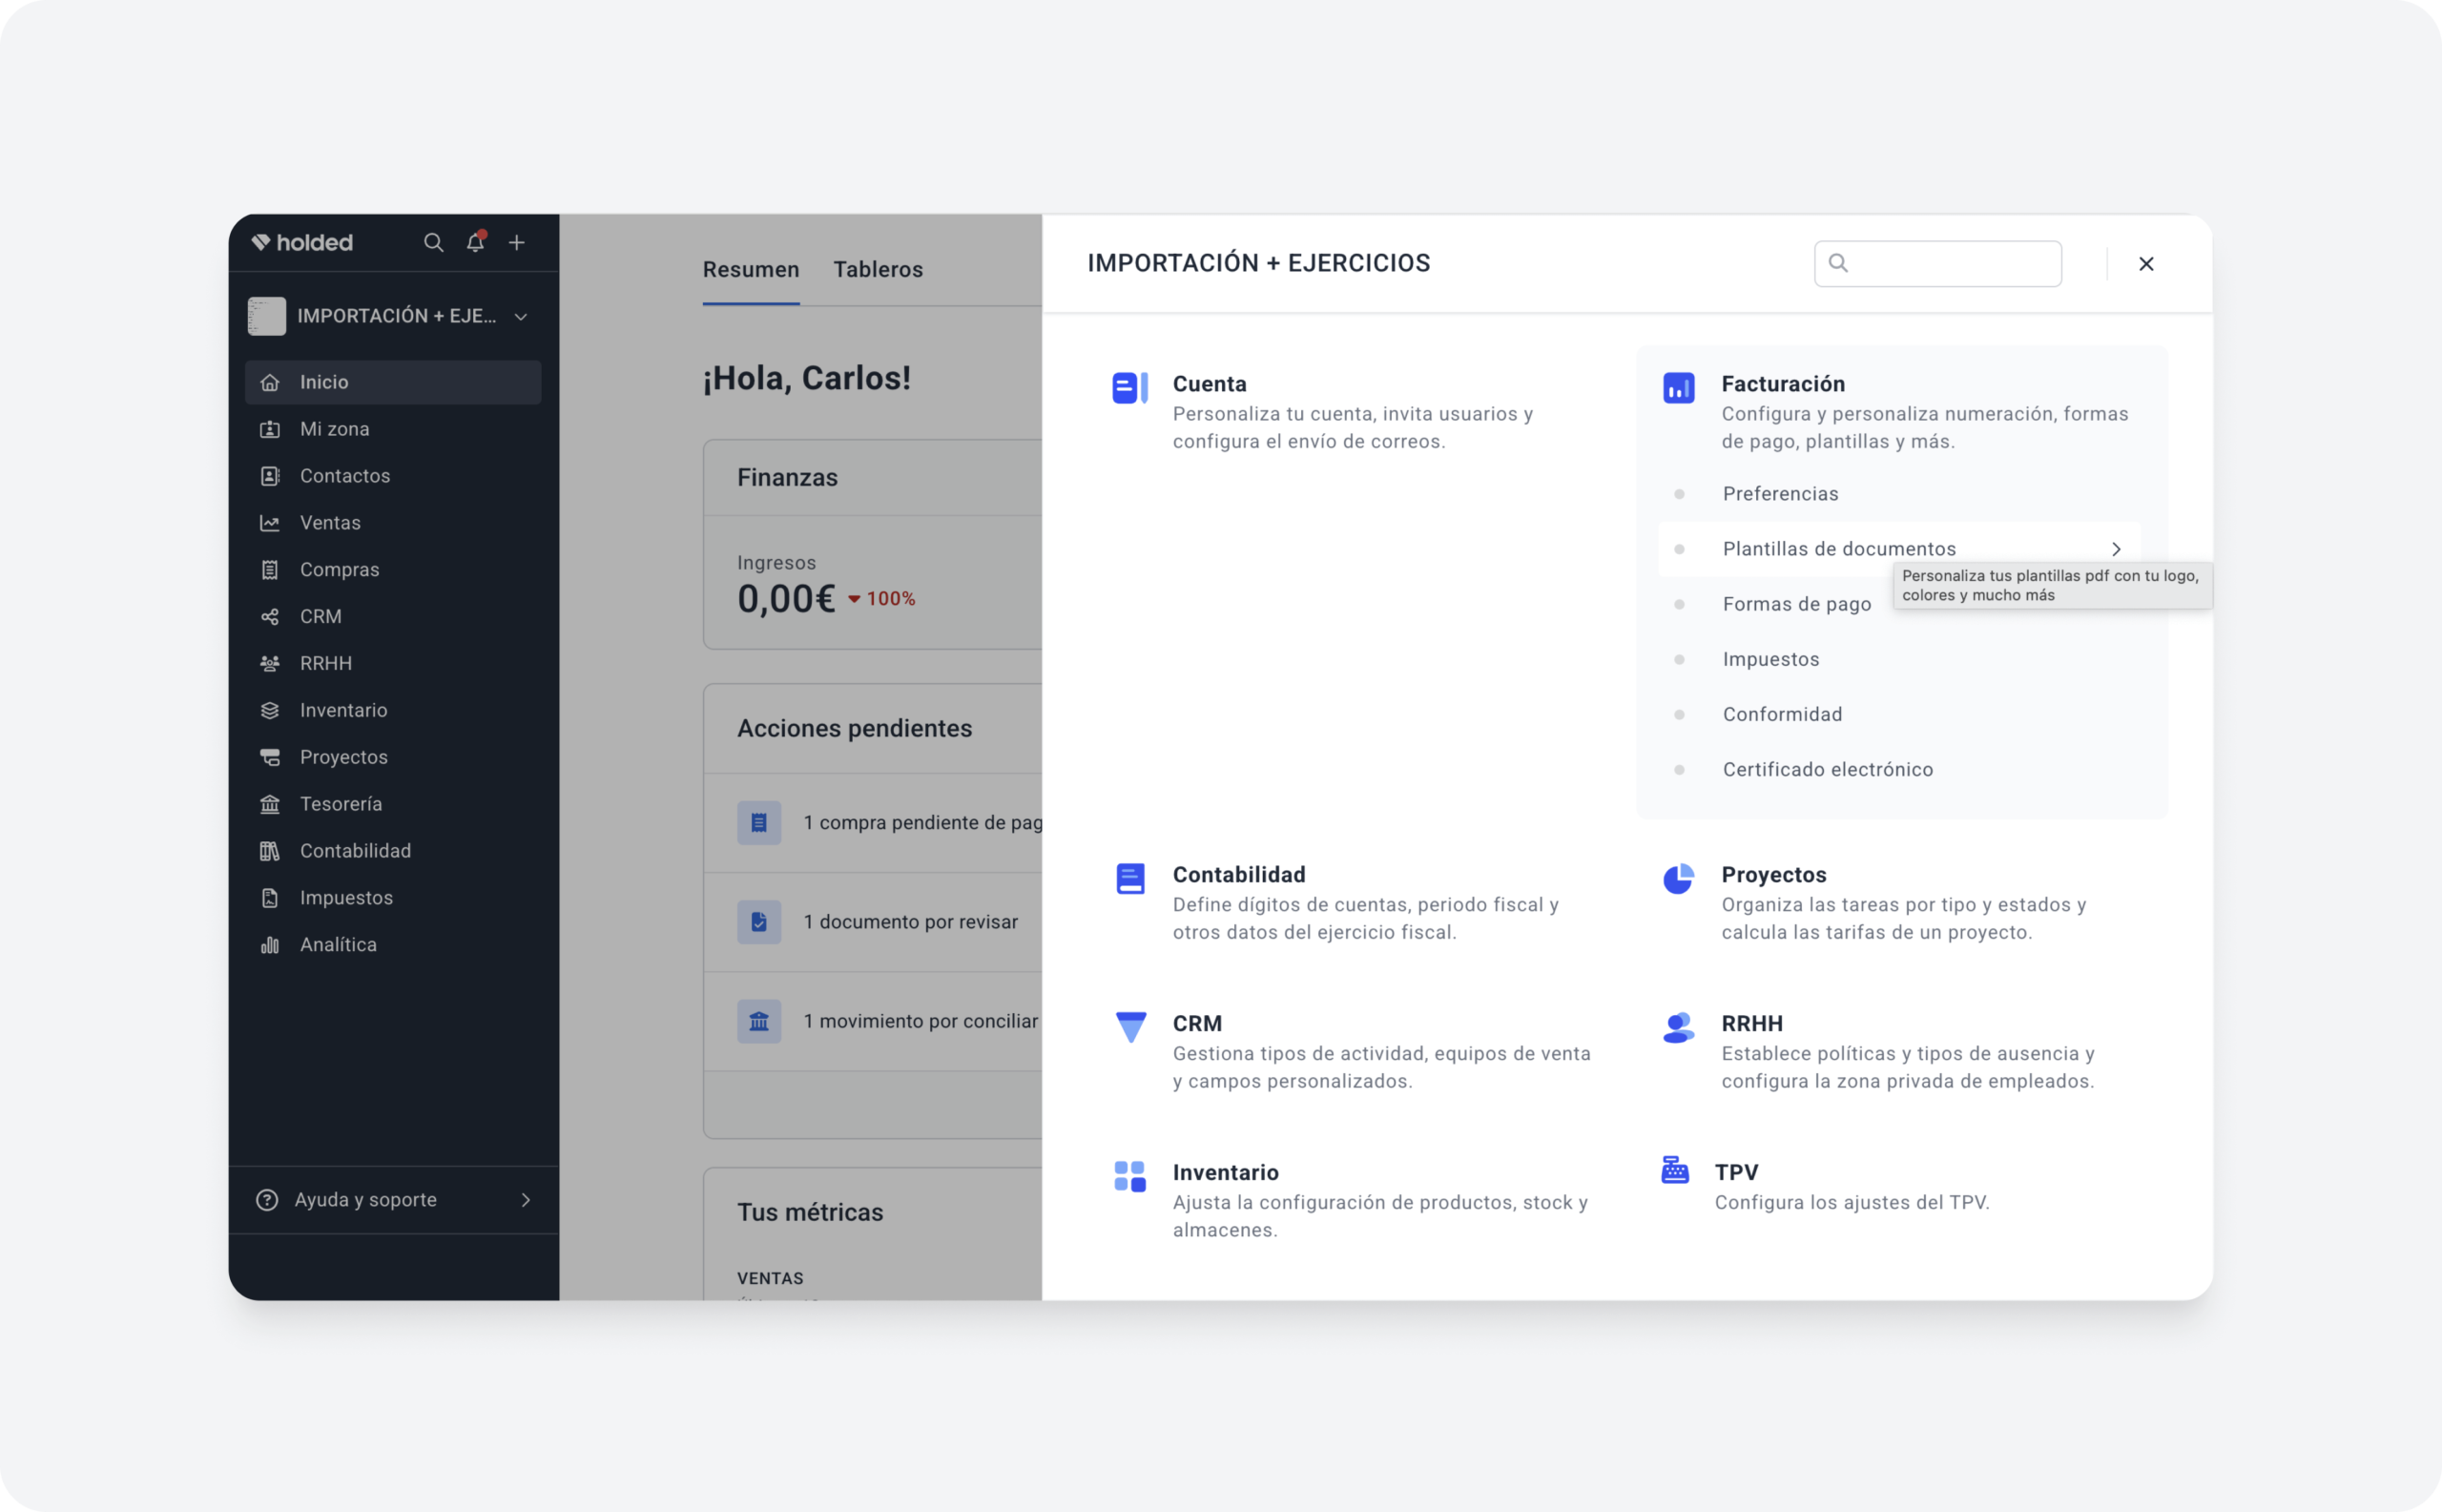Go to Certificado electrónico settings
The width and height of the screenshot is (2442, 1512).
[1827, 769]
